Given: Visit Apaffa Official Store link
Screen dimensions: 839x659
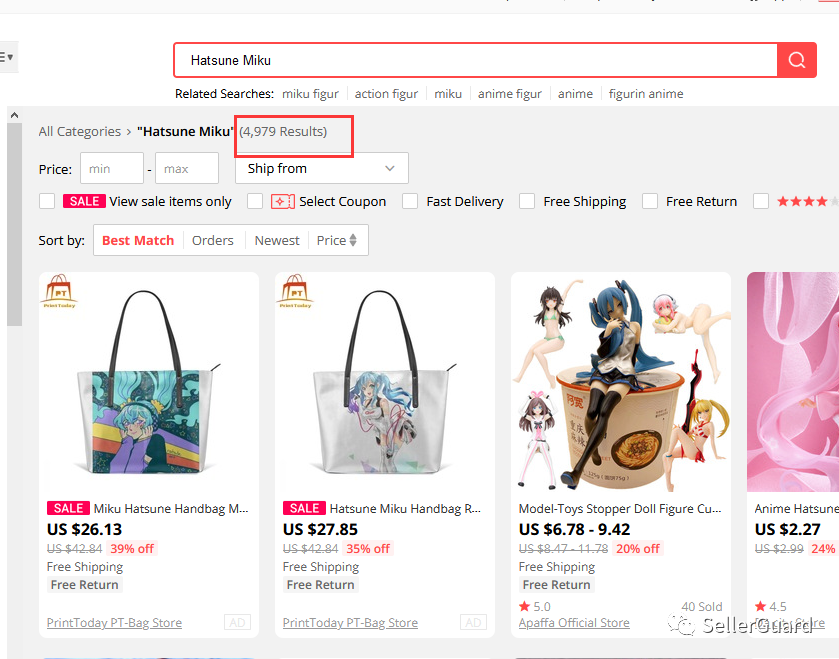Looking at the screenshot, I should [x=574, y=623].
